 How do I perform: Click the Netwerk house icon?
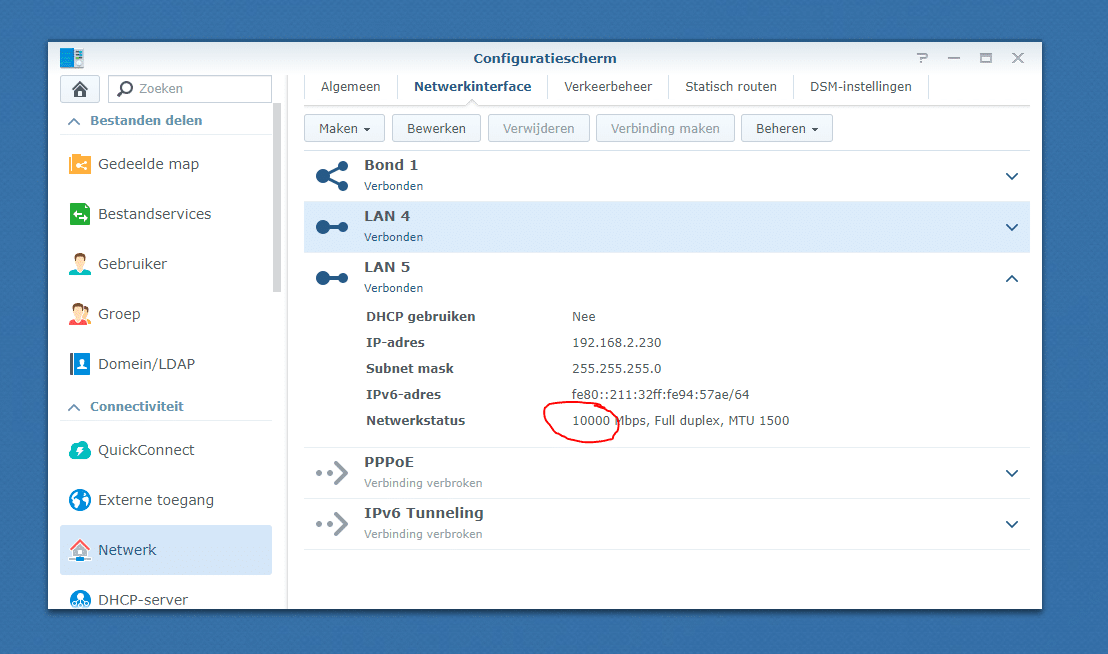click(80, 549)
